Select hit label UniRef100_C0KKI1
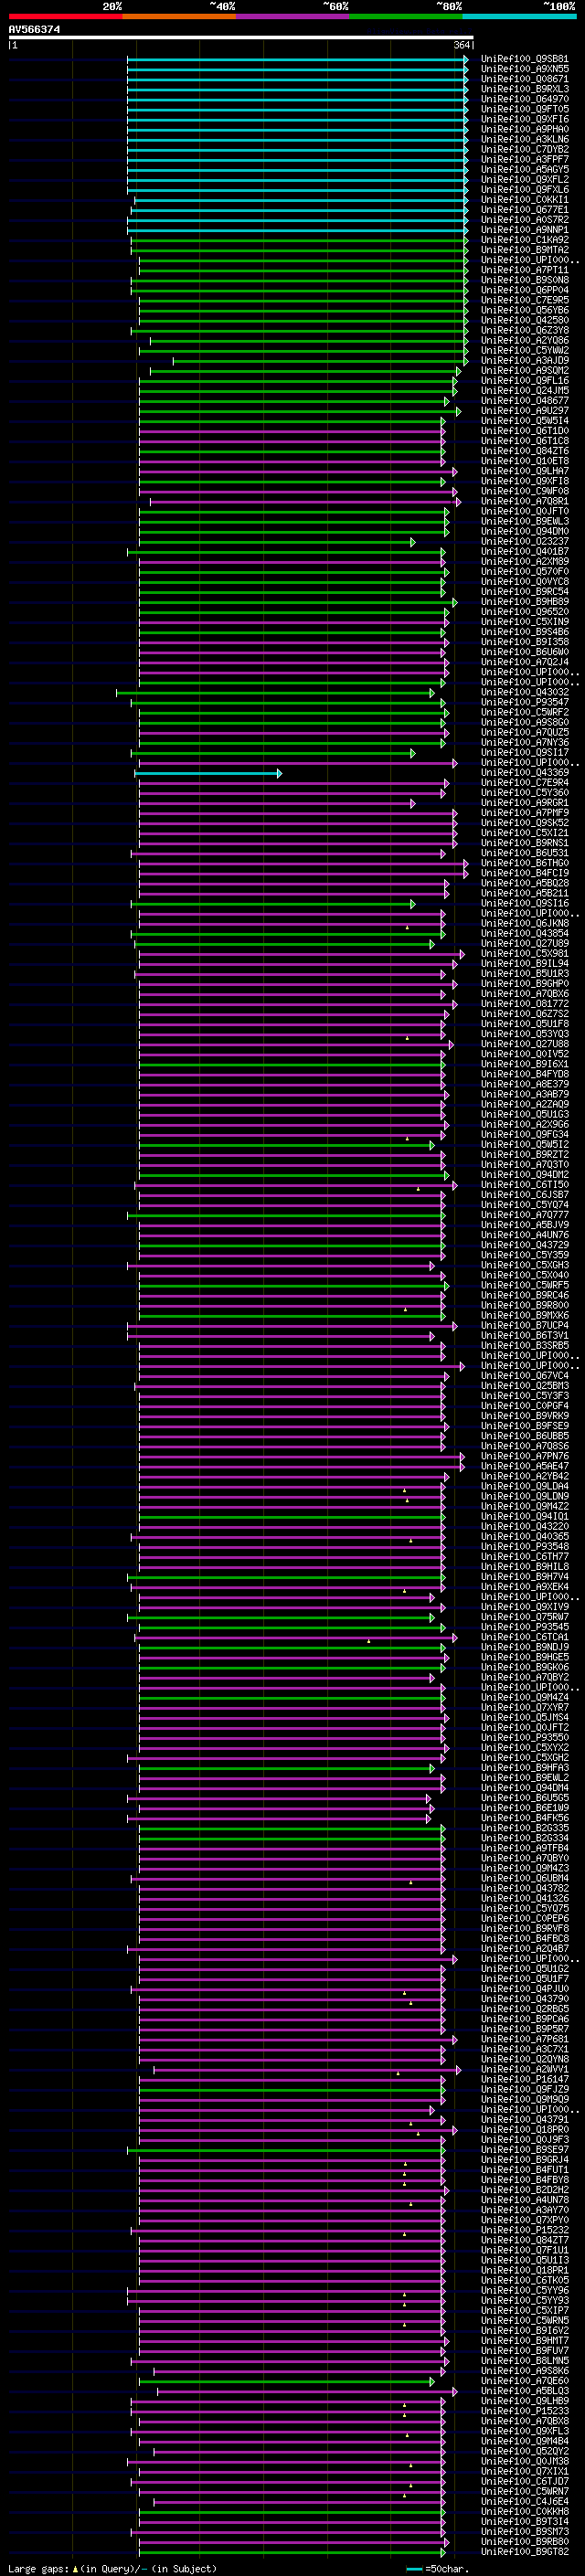585x2576 pixels. tap(525, 200)
